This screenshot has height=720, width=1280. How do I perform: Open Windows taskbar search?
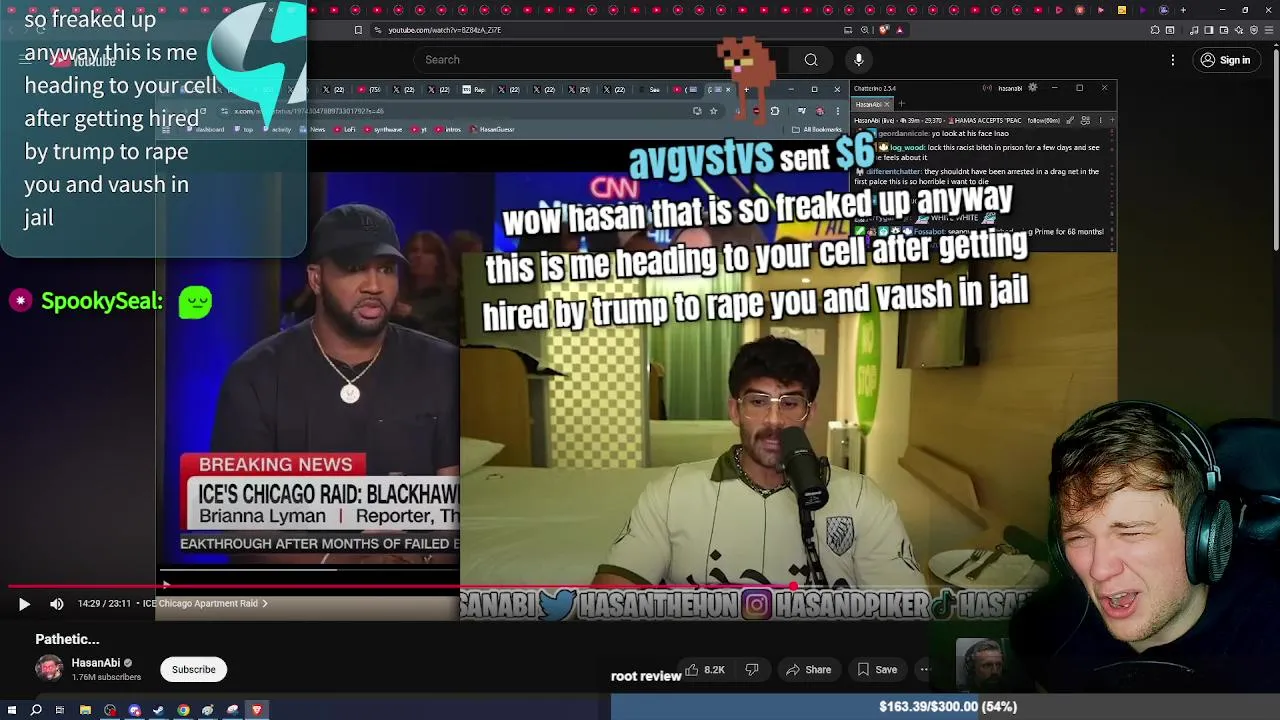[x=36, y=710]
